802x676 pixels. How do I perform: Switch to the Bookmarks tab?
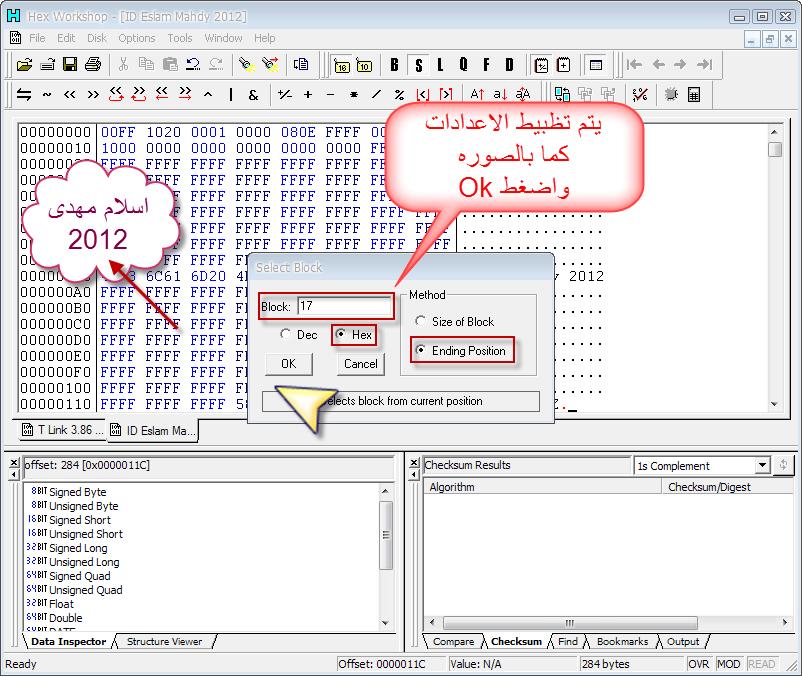pos(622,641)
